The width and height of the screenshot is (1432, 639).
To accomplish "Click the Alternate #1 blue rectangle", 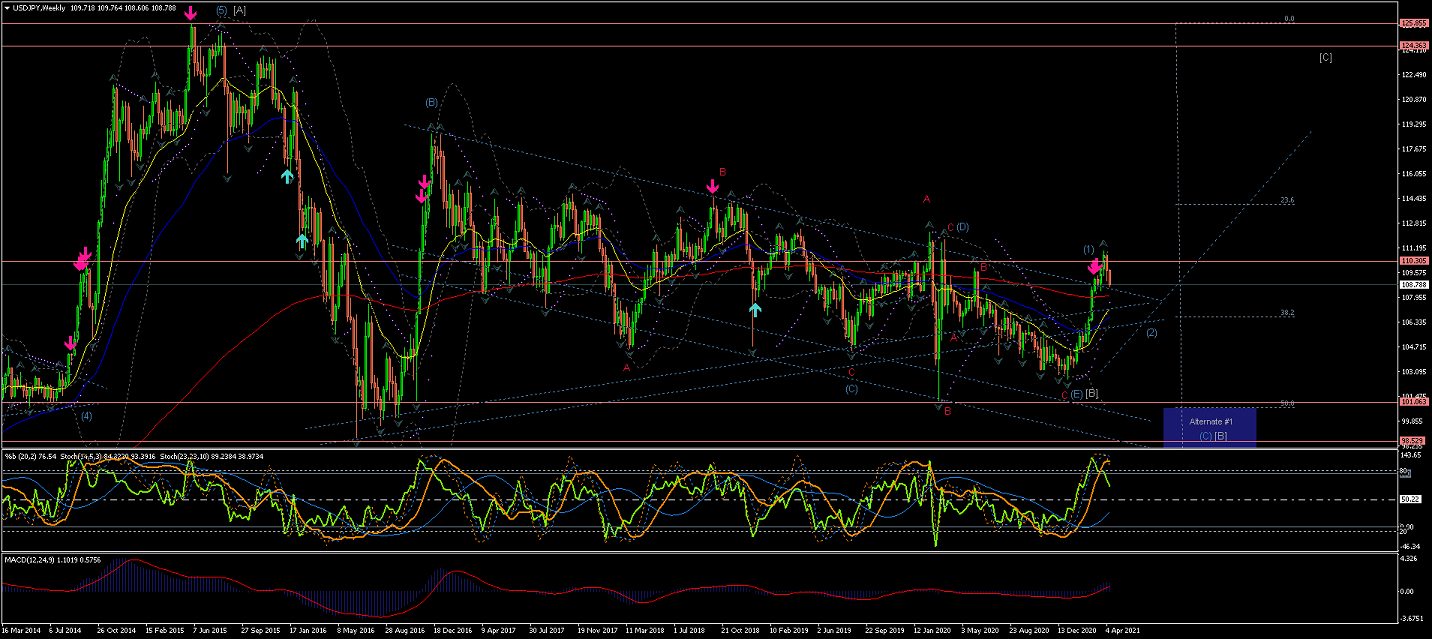I will [x=1209, y=427].
